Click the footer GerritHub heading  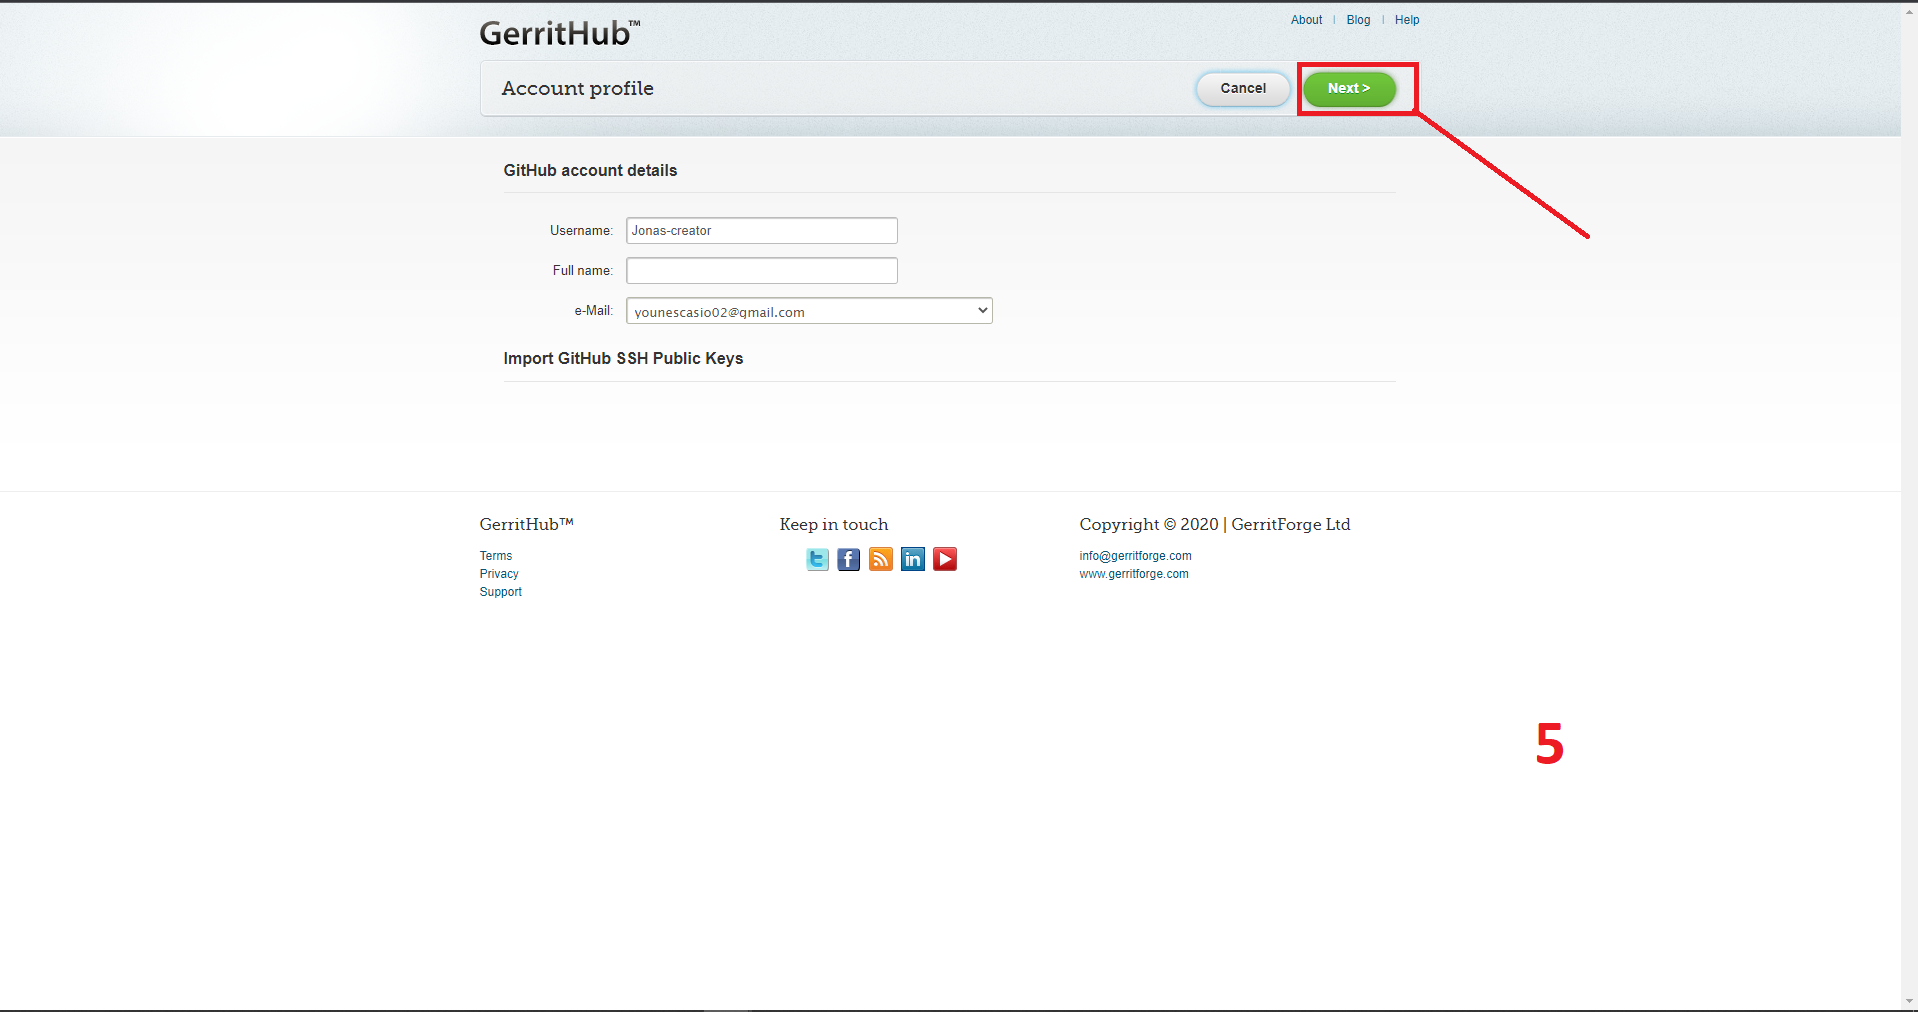pos(526,524)
